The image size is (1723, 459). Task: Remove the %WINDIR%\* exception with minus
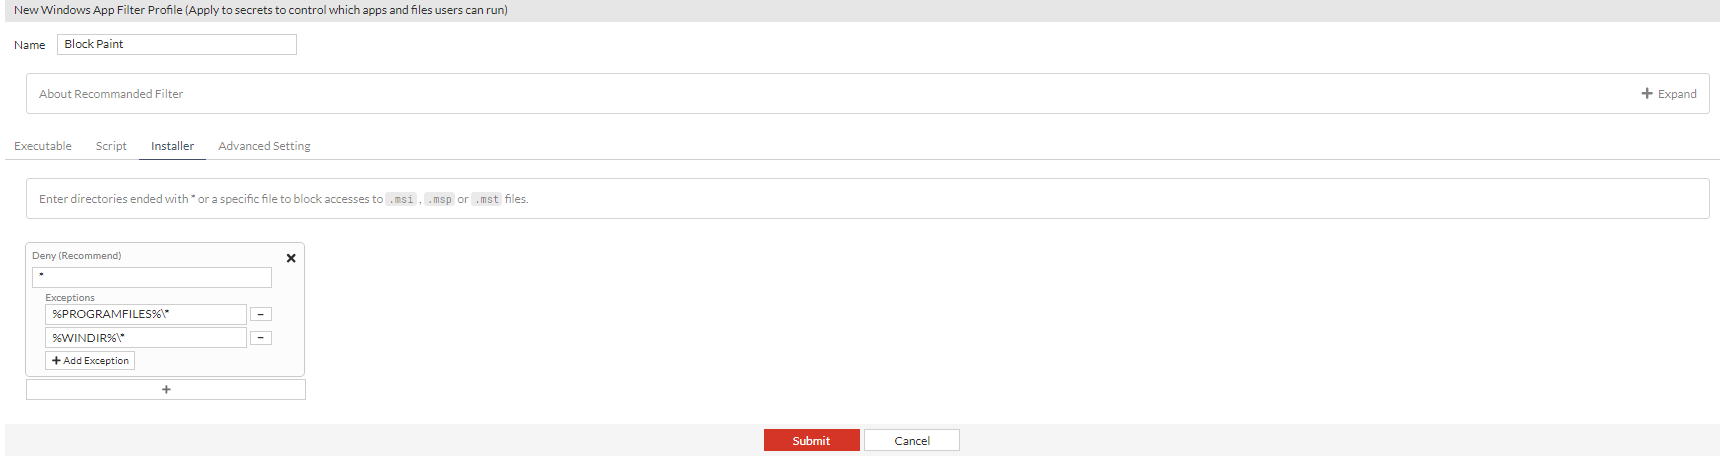point(261,338)
